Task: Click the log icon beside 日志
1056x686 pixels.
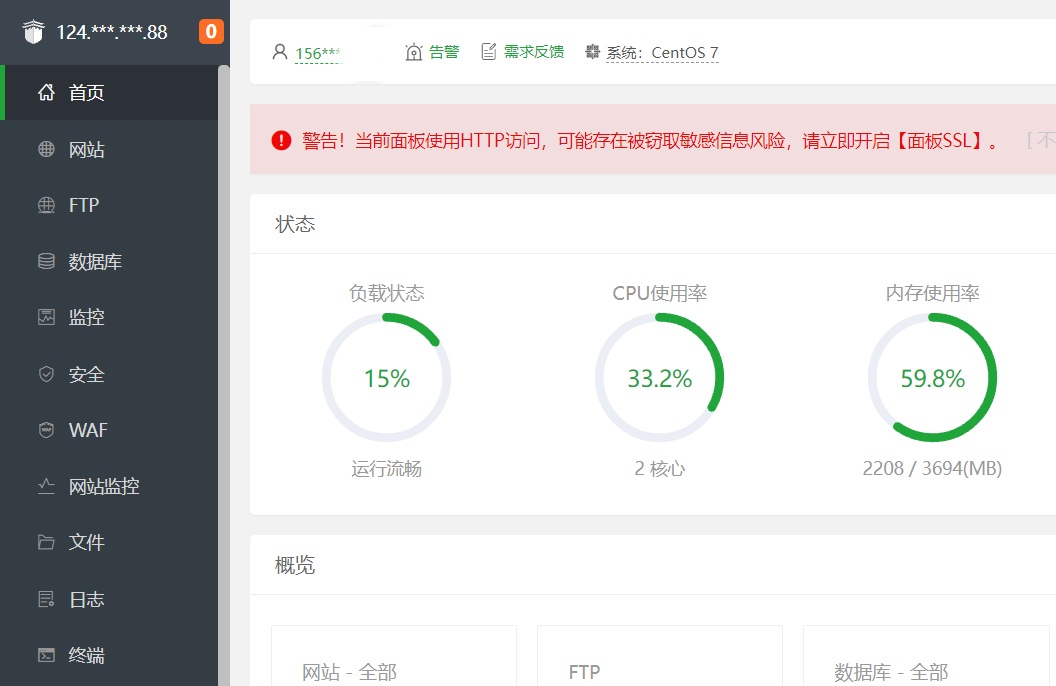Action: point(46,599)
